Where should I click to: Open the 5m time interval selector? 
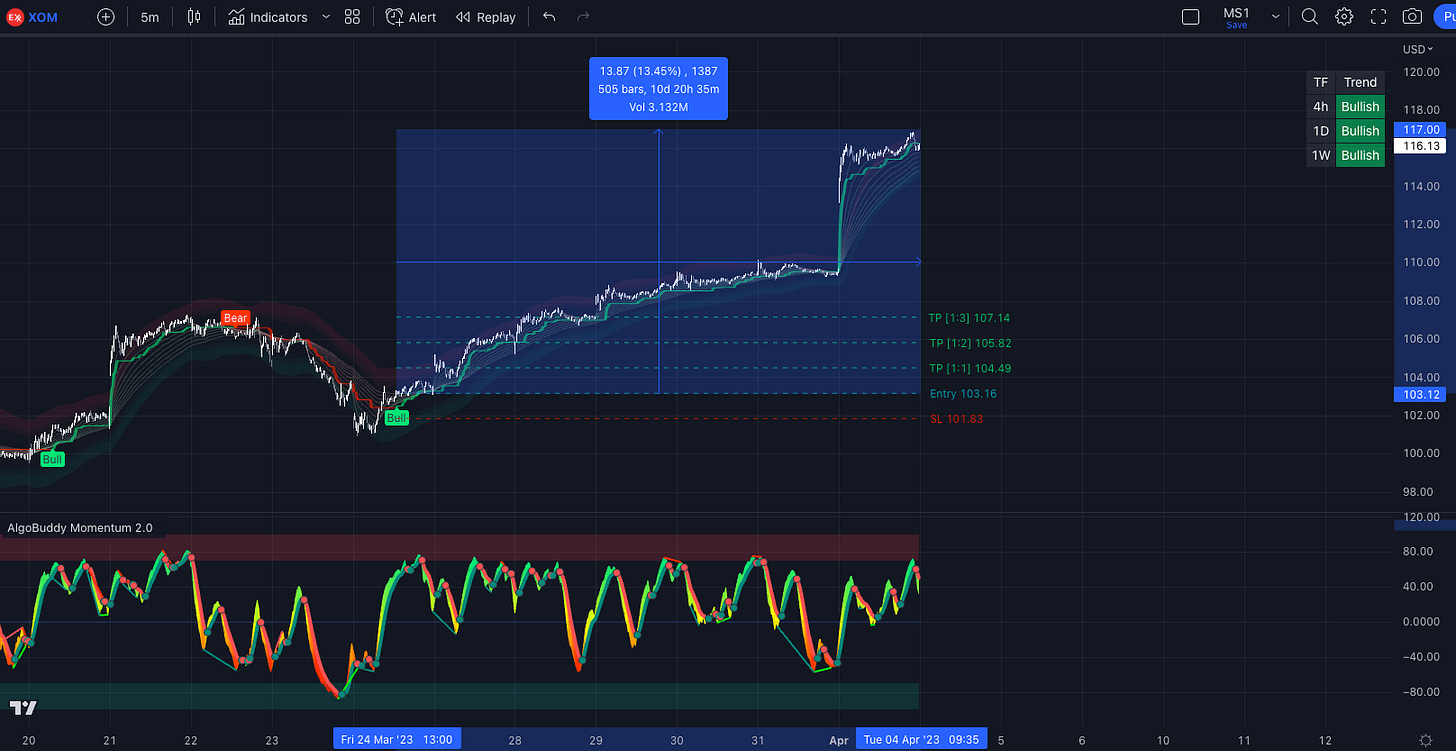coord(149,17)
